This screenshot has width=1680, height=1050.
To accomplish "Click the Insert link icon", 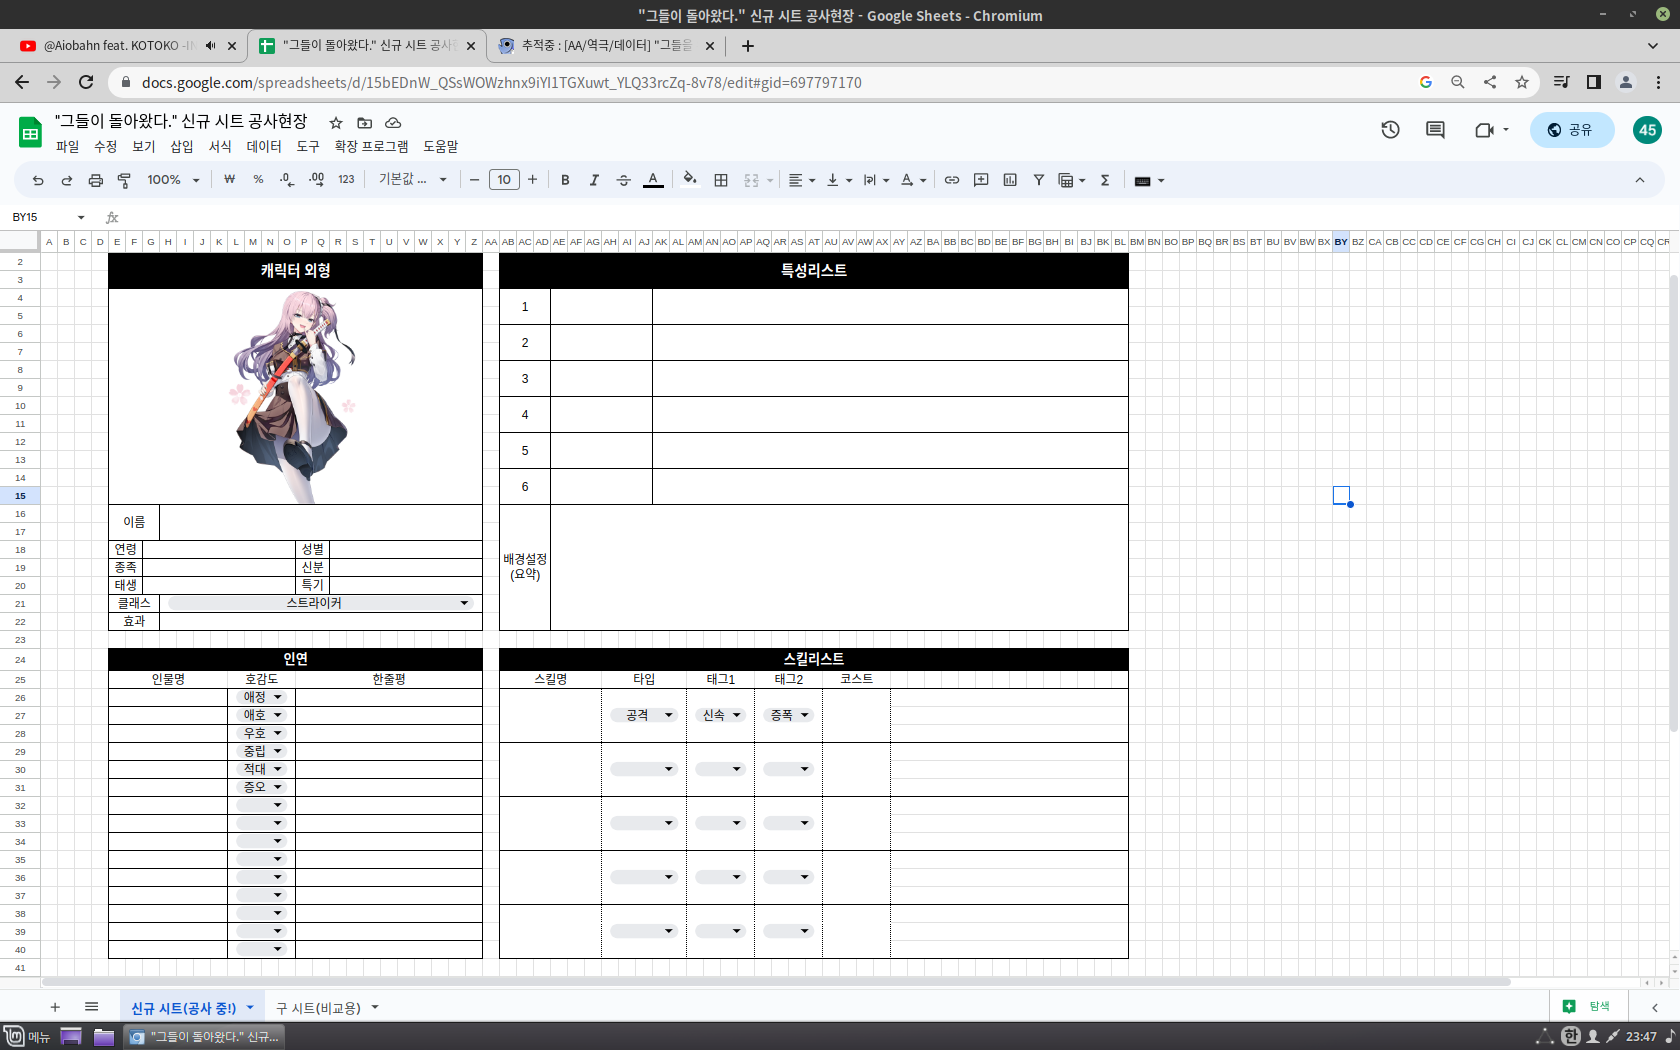I will pyautogui.click(x=952, y=180).
